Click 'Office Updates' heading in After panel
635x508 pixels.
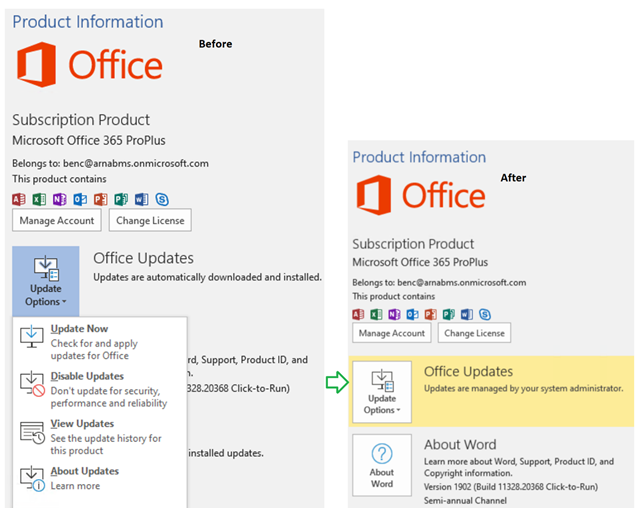[x=469, y=371]
